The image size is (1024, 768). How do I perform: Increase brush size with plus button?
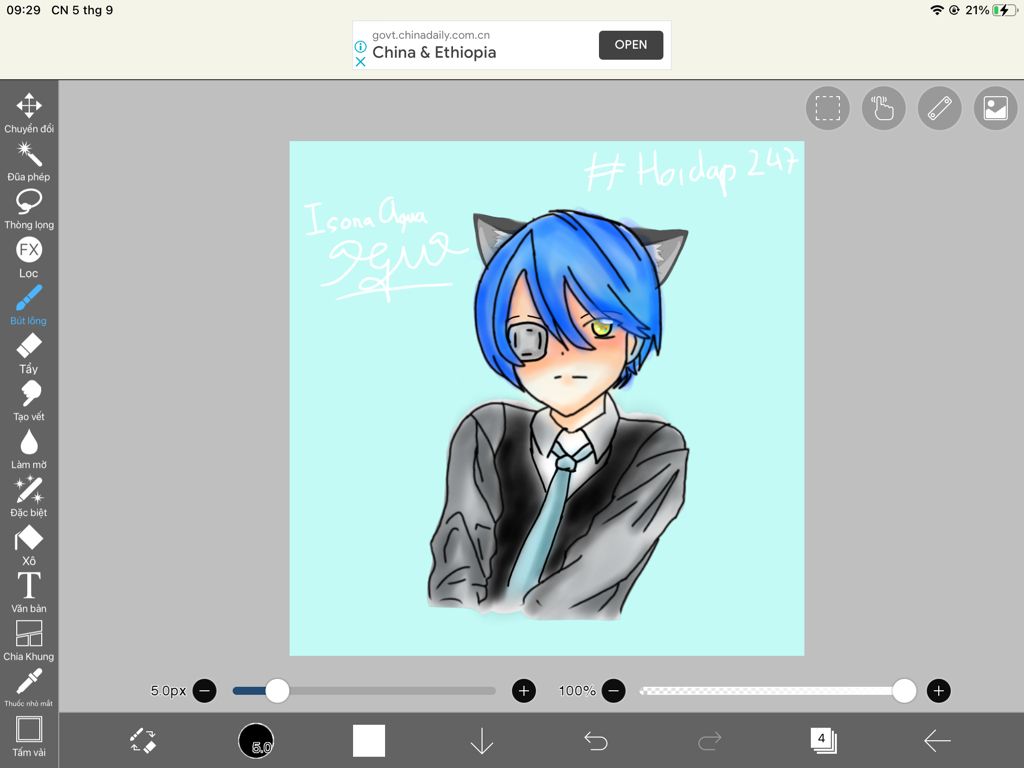coord(524,690)
